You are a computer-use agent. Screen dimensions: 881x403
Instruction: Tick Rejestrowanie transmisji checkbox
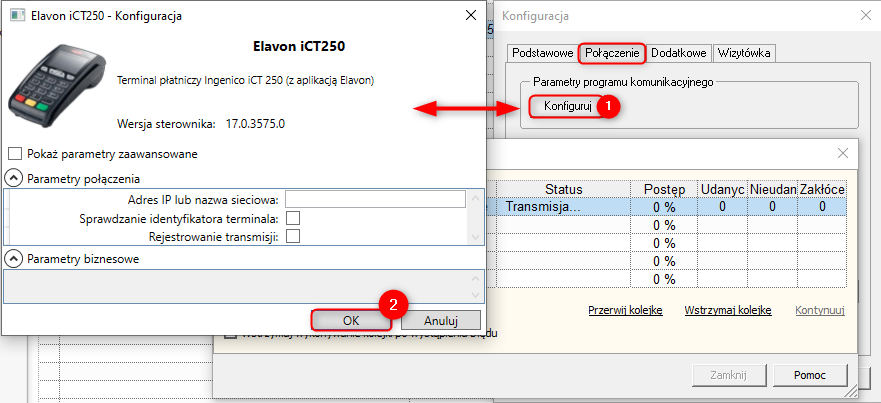[x=293, y=237]
